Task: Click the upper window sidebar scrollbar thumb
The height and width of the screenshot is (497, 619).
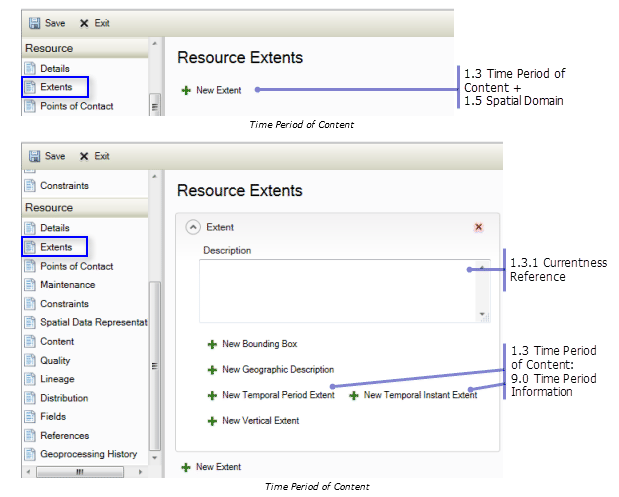Action: click(x=155, y=105)
